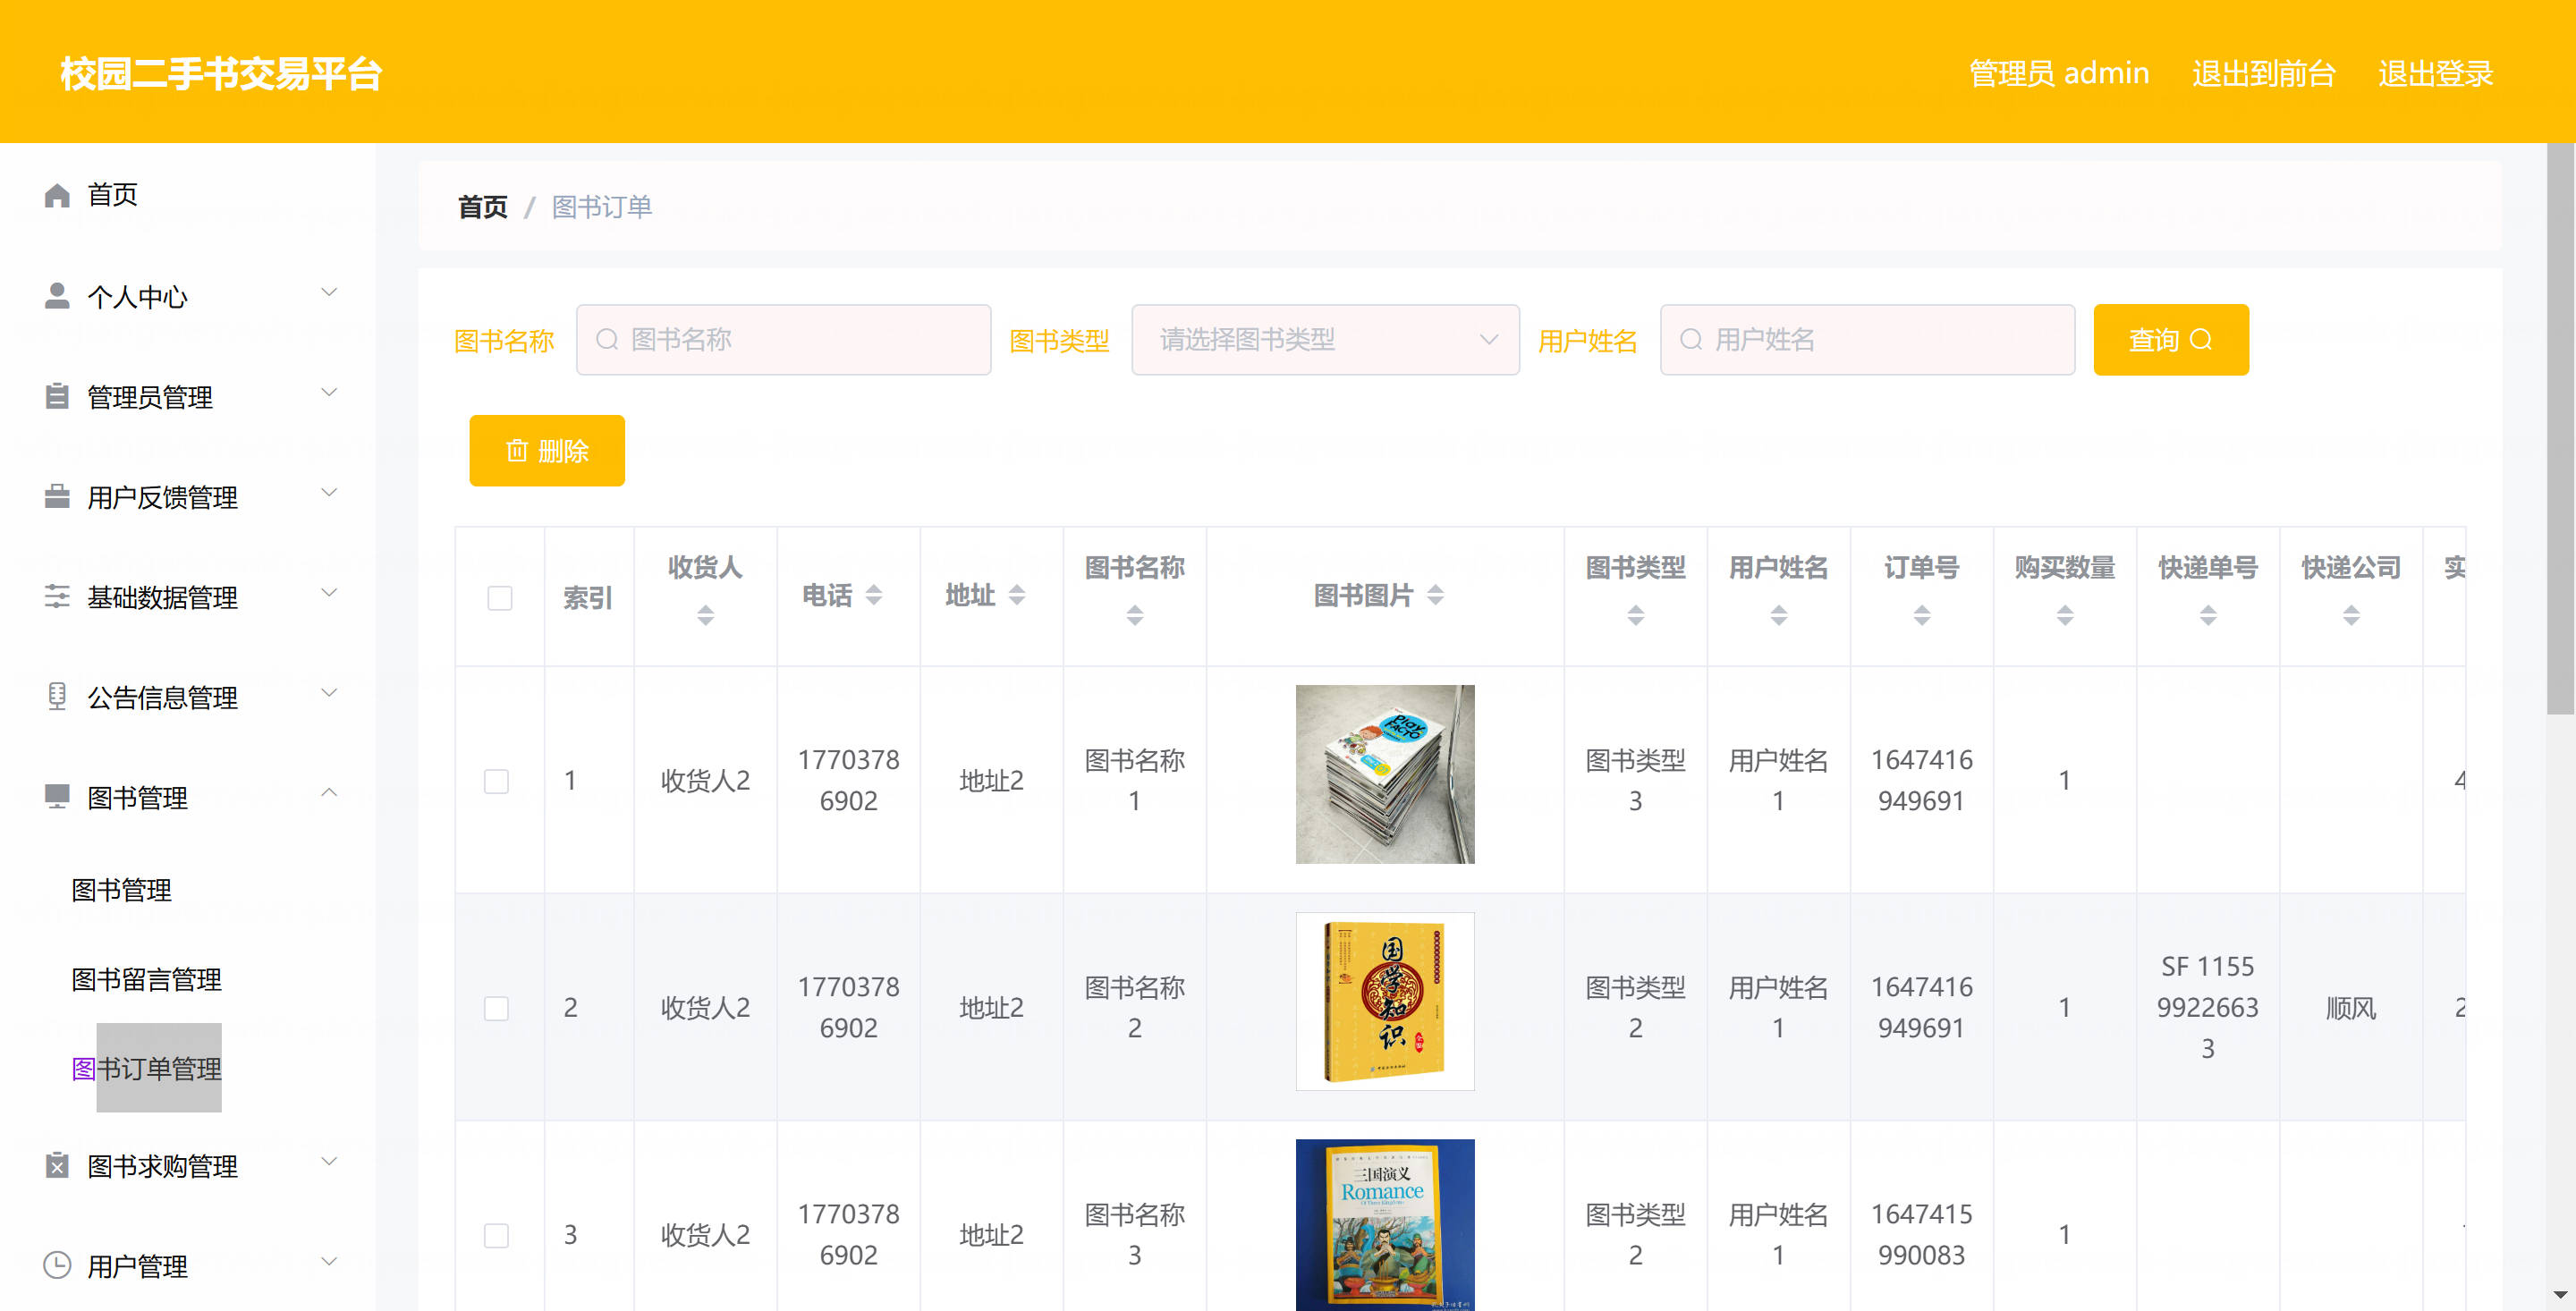This screenshot has height=1311, width=2576.
Task: Click 退出到前台 link in header
Action: point(2263,73)
